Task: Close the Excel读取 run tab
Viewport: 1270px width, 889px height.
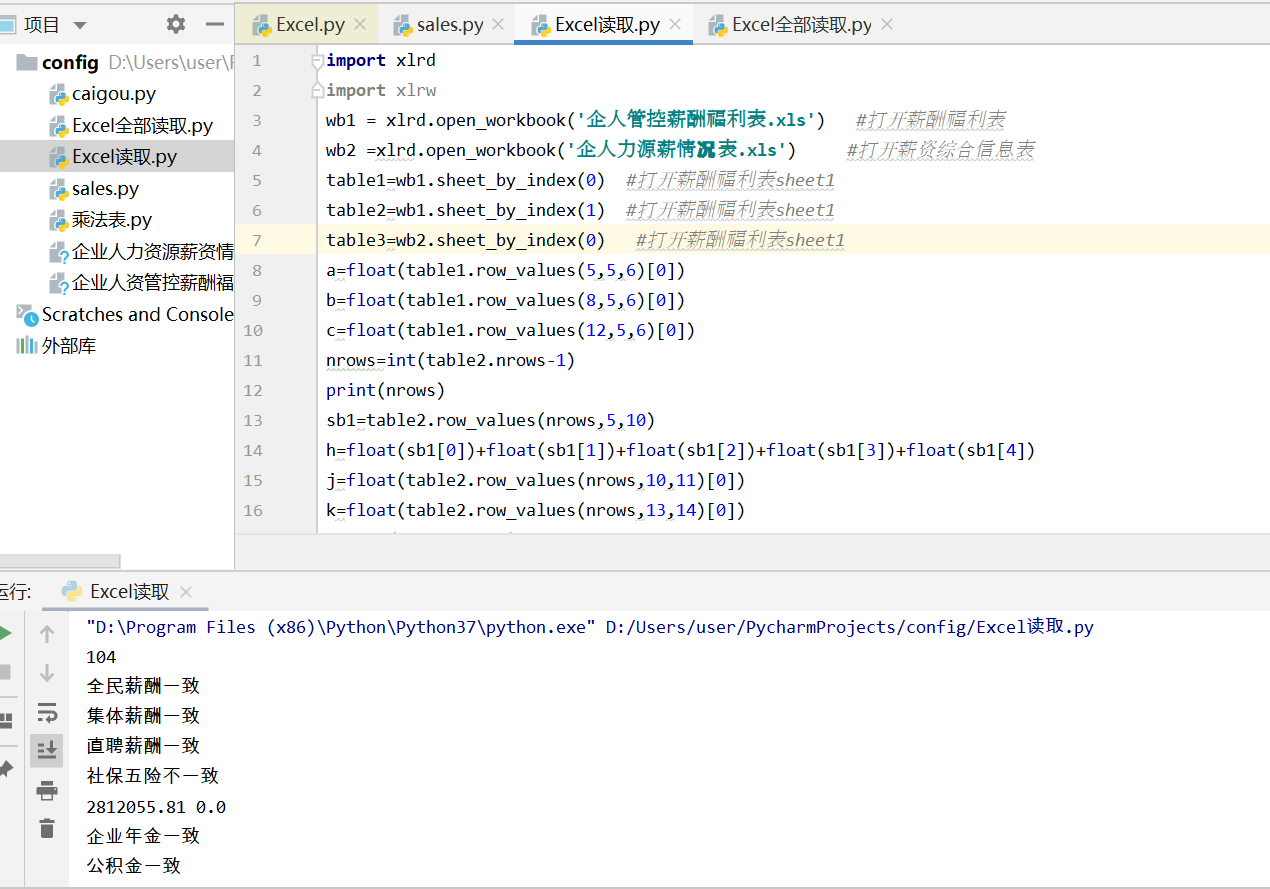Action: point(185,592)
